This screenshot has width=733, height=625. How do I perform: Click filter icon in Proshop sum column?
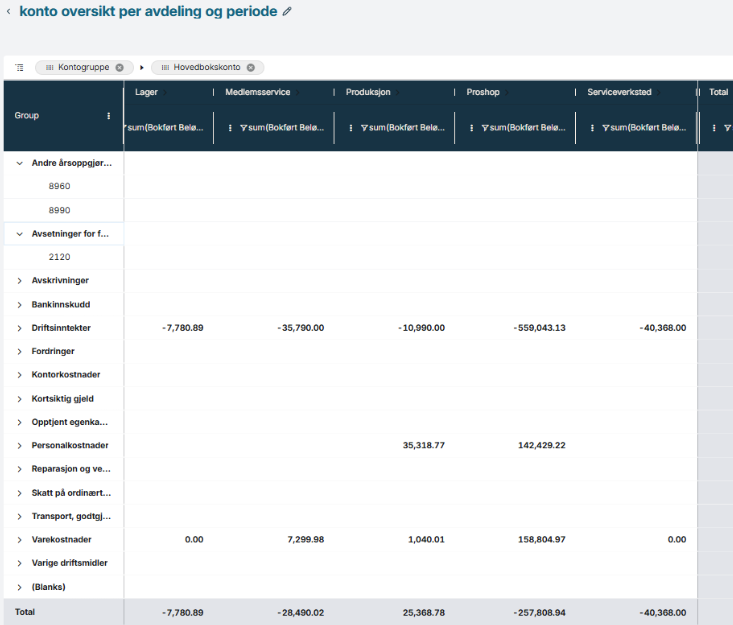pos(484,128)
